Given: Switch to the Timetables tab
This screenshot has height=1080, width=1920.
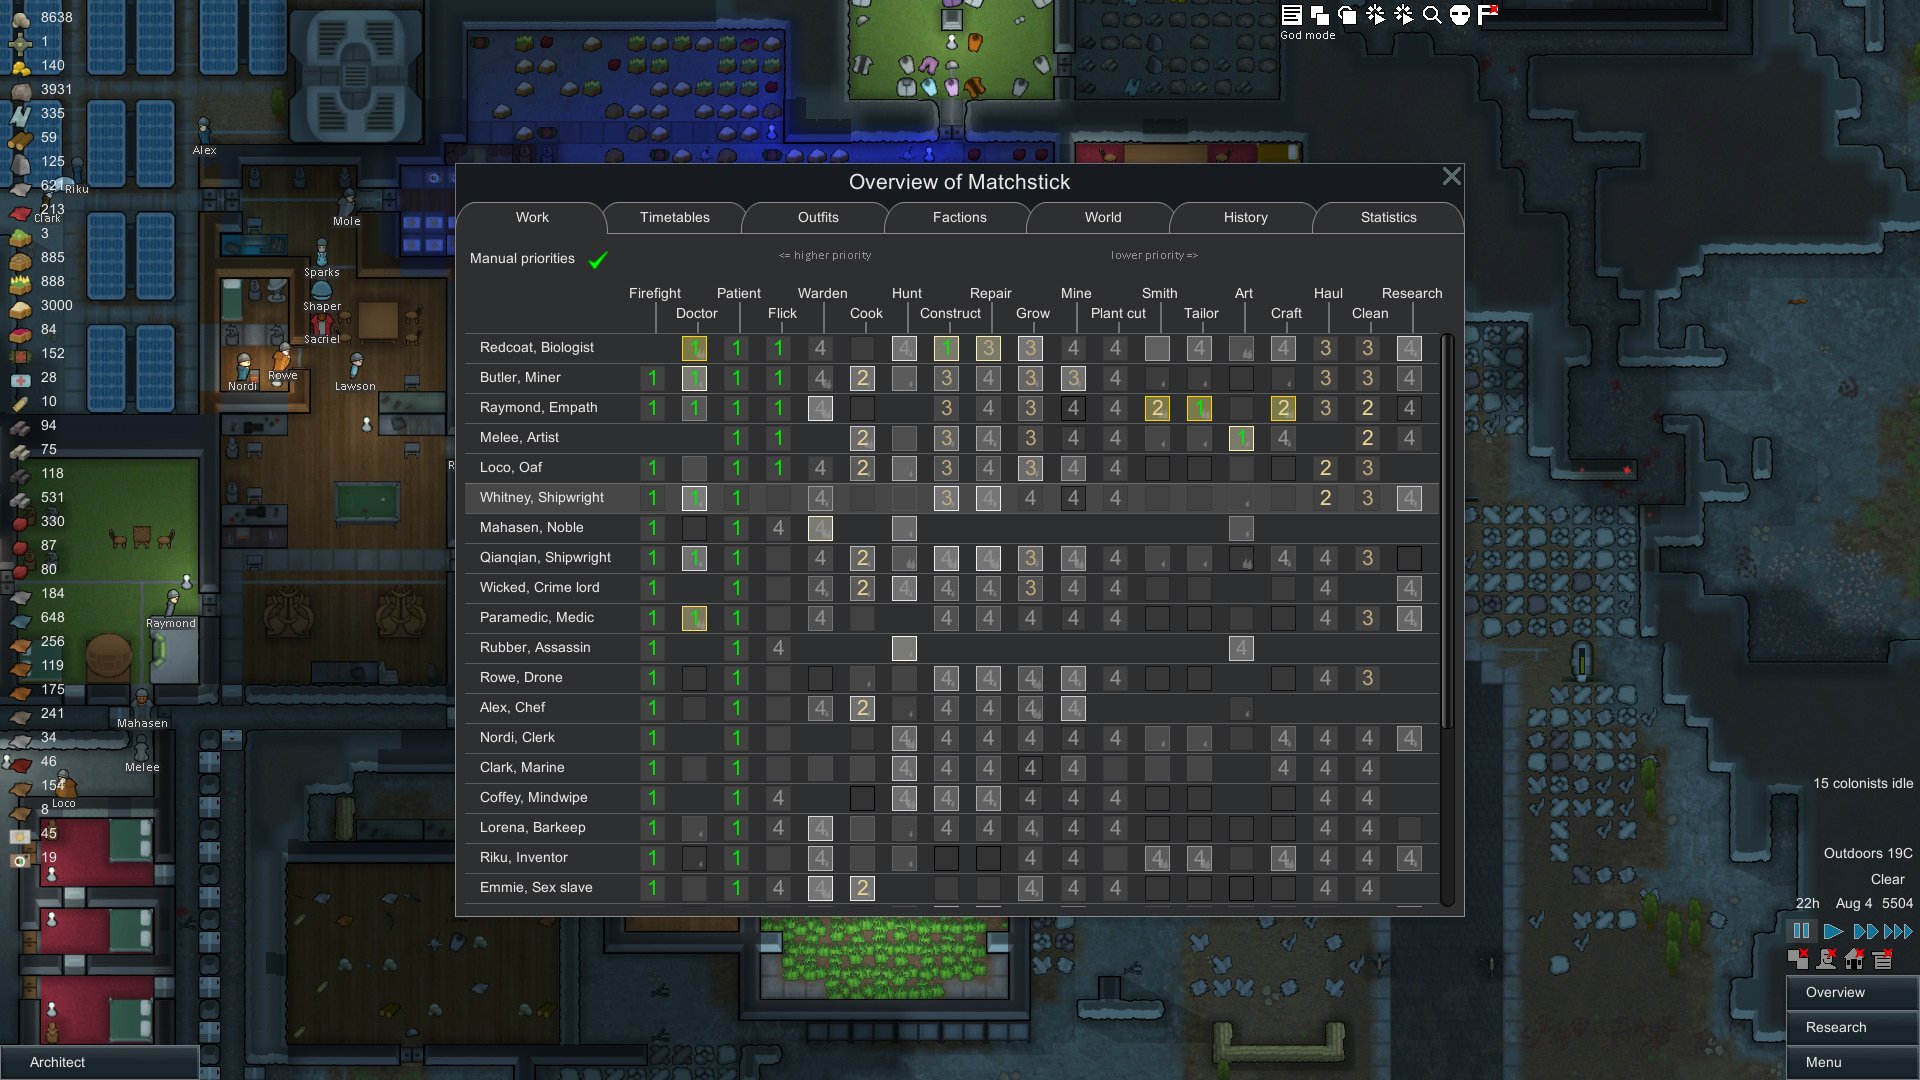Looking at the screenshot, I should 674,216.
